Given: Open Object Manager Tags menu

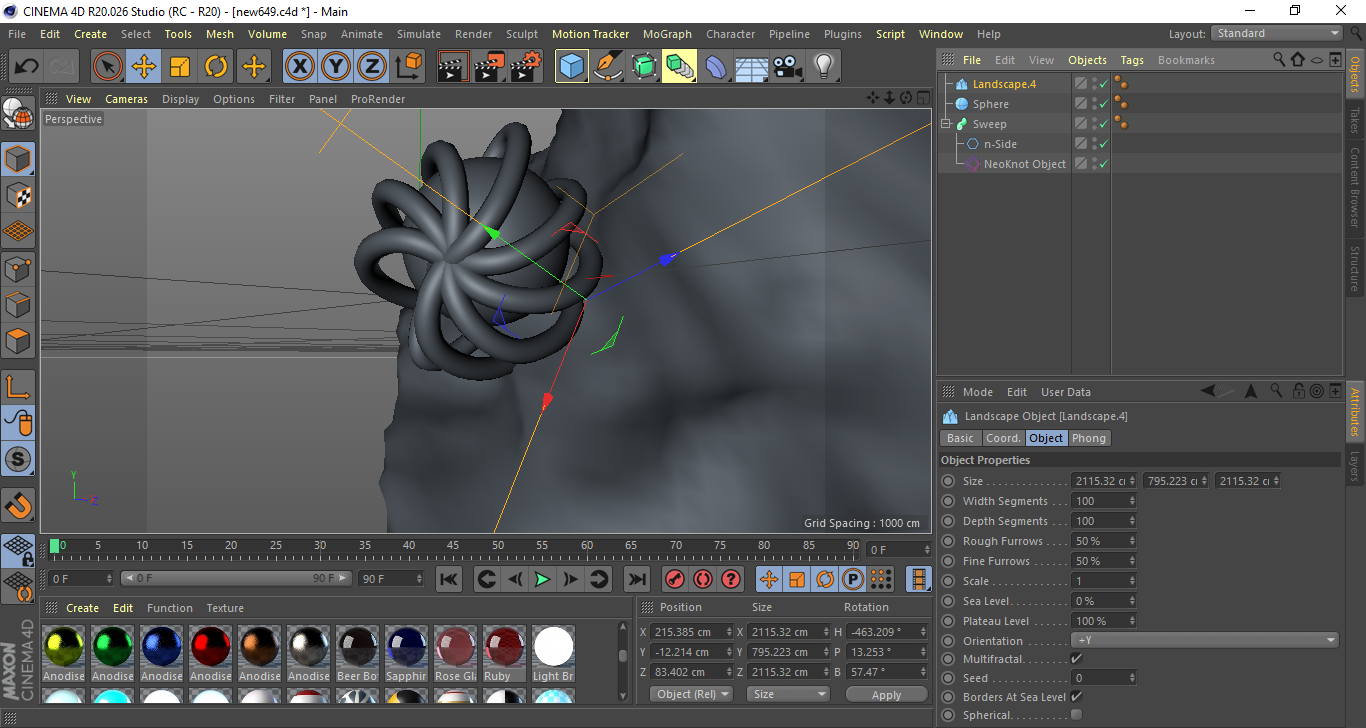Looking at the screenshot, I should point(1132,60).
